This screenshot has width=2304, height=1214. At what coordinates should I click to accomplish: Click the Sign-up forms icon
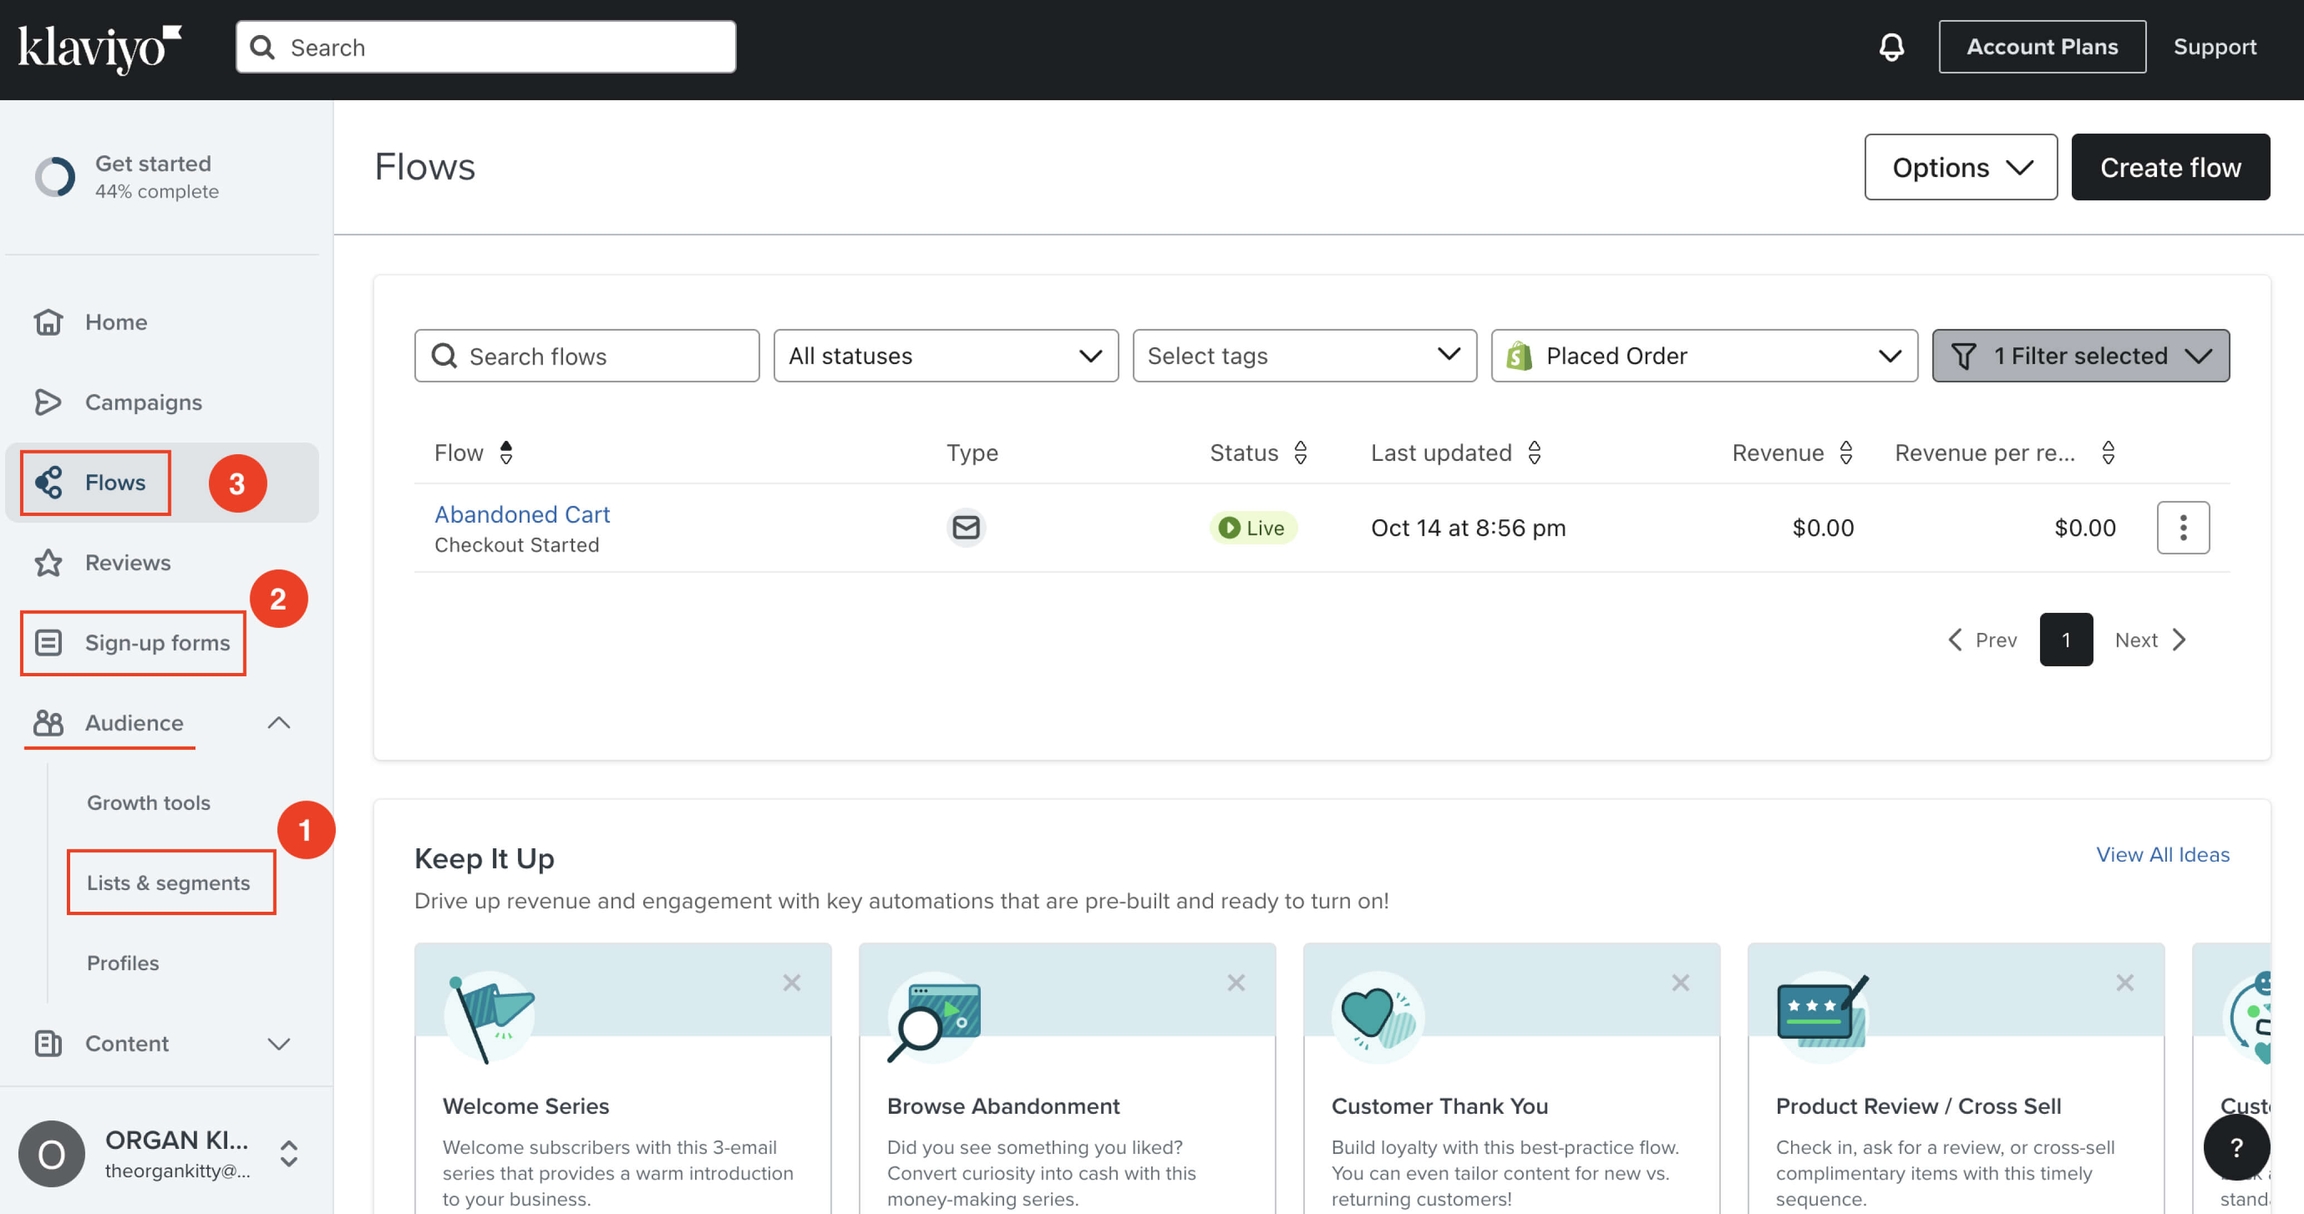(x=49, y=642)
